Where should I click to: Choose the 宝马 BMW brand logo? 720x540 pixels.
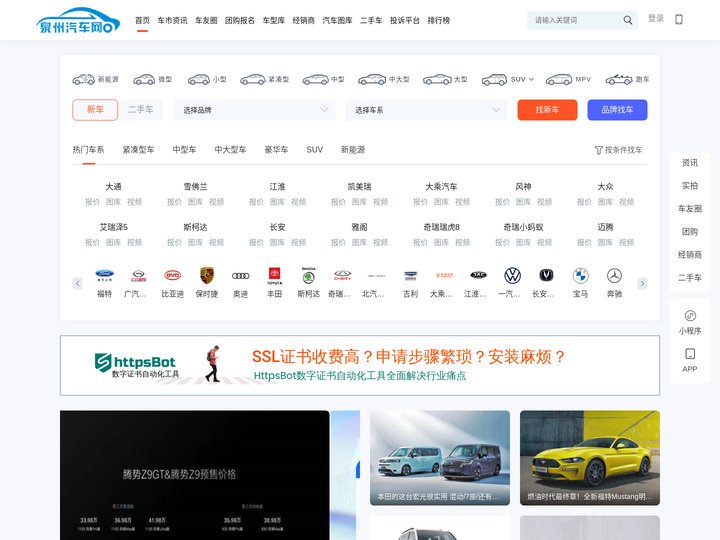point(580,276)
